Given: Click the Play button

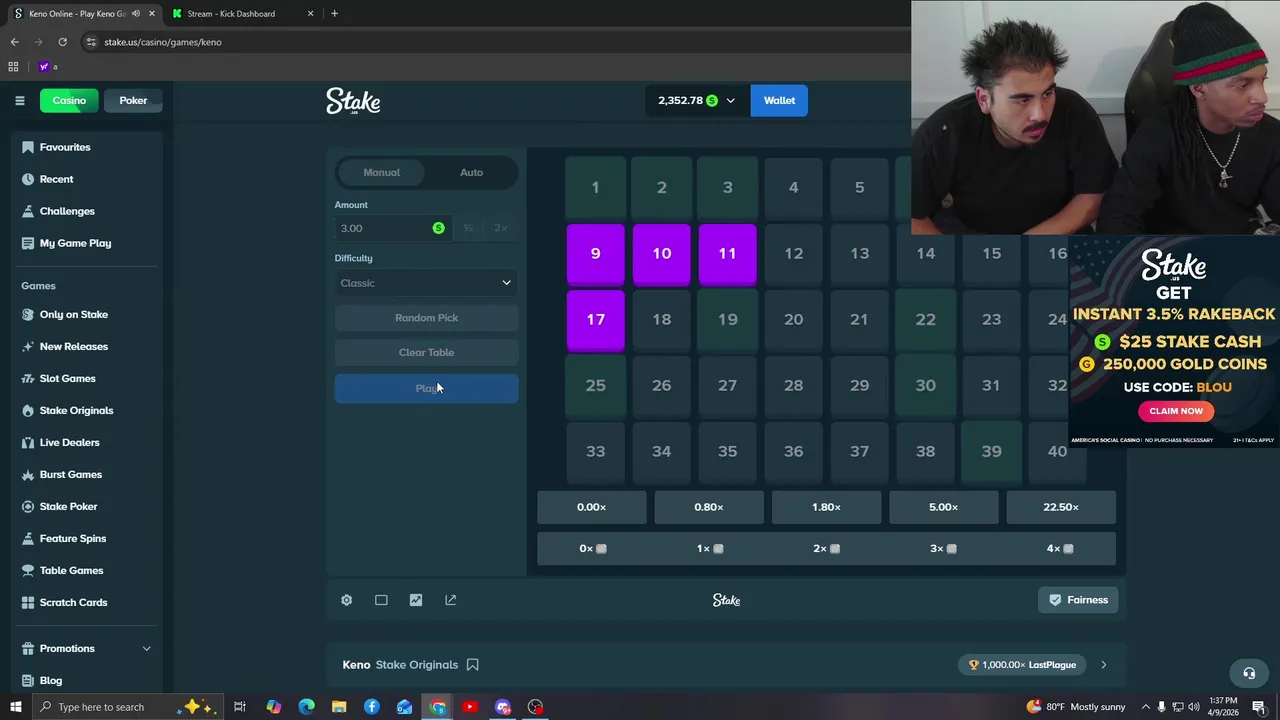Looking at the screenshot, I should coord(426,389).
